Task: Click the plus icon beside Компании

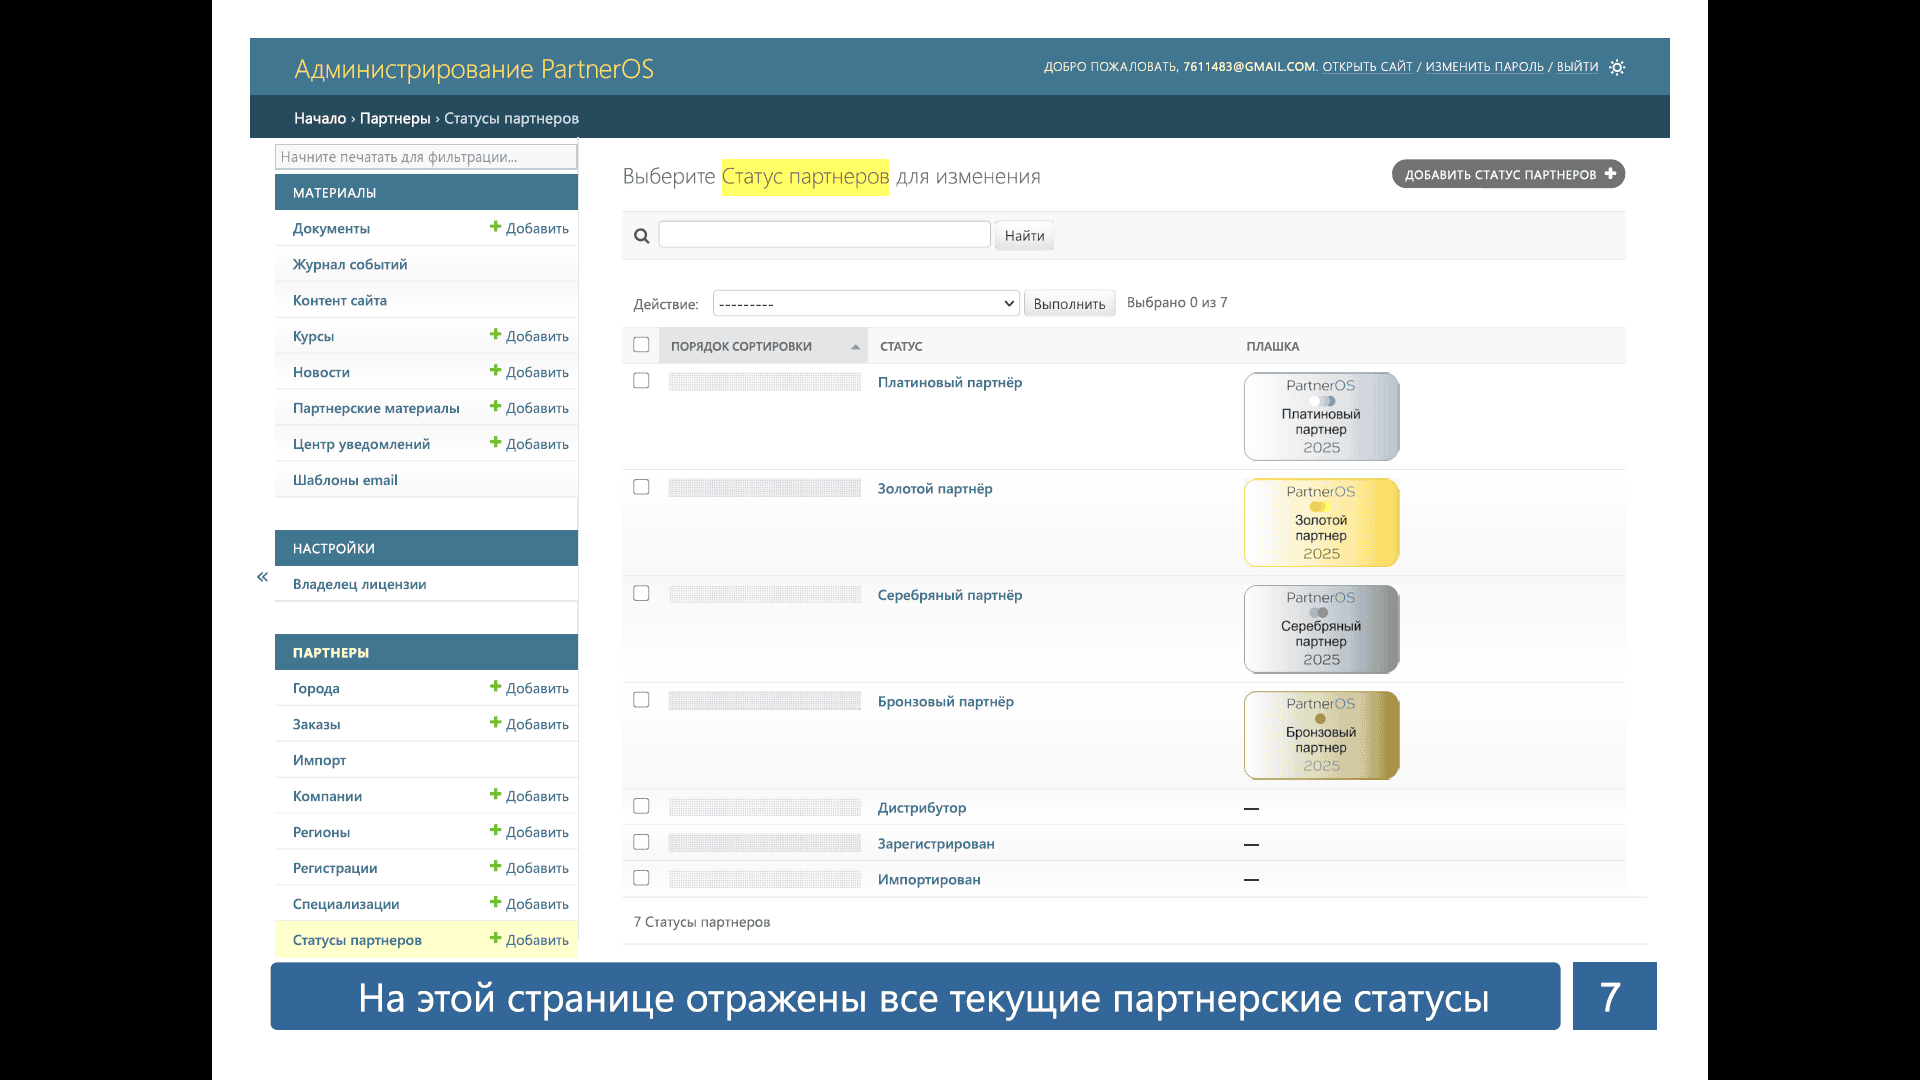Action: tap(495, 795)
